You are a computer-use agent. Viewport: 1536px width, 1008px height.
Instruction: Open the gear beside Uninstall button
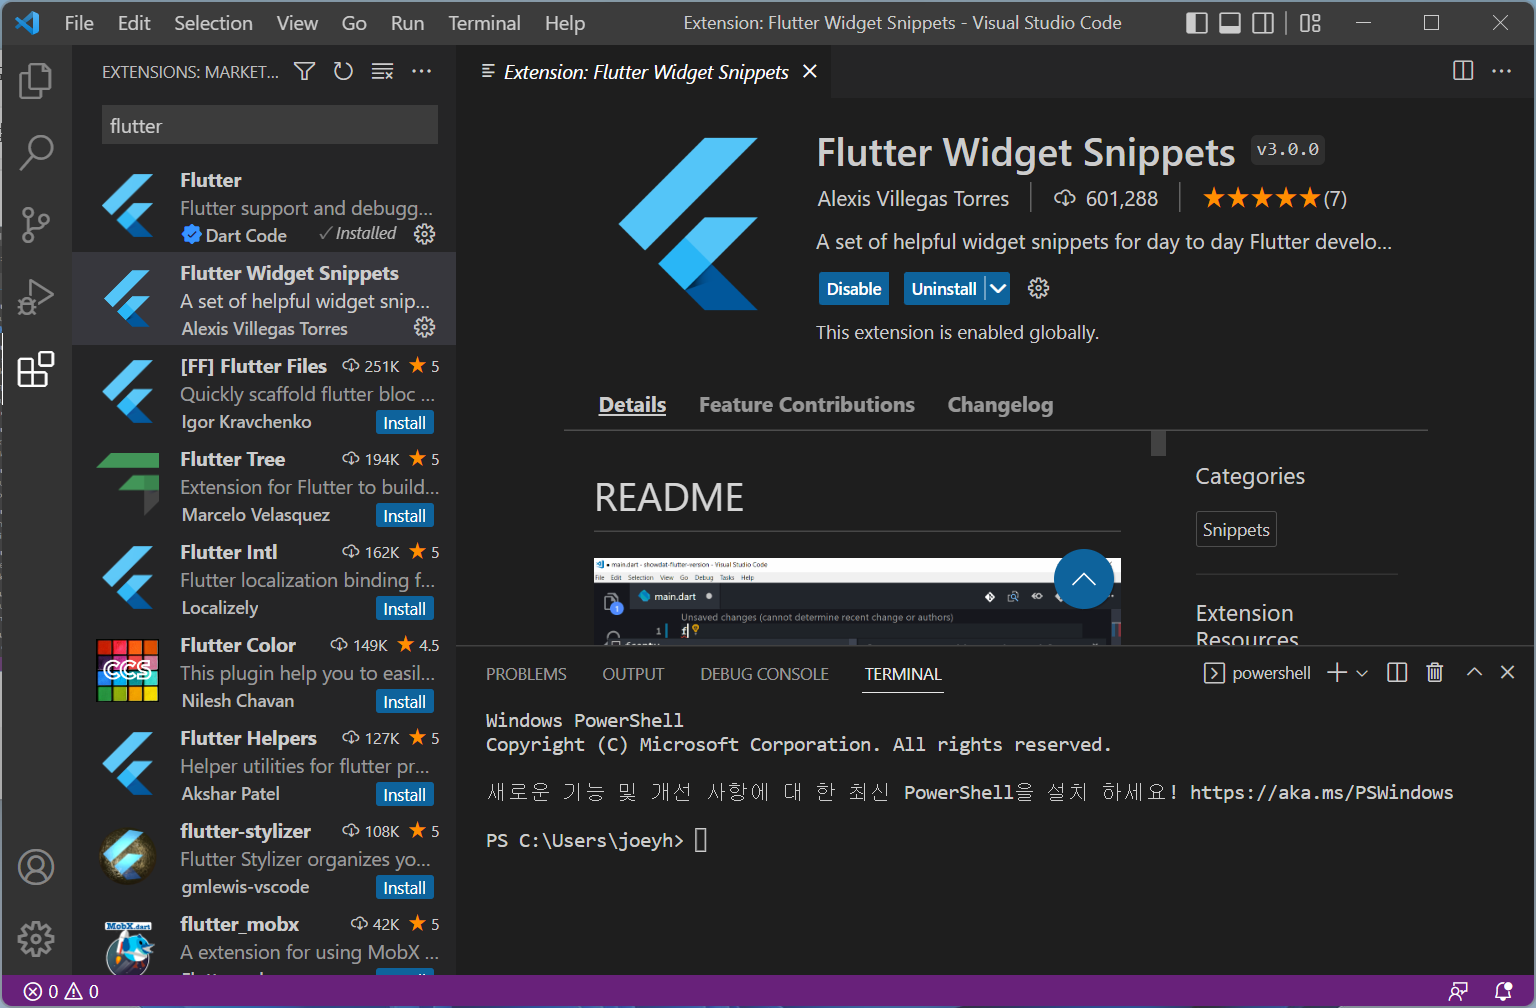click(1039, 288)
